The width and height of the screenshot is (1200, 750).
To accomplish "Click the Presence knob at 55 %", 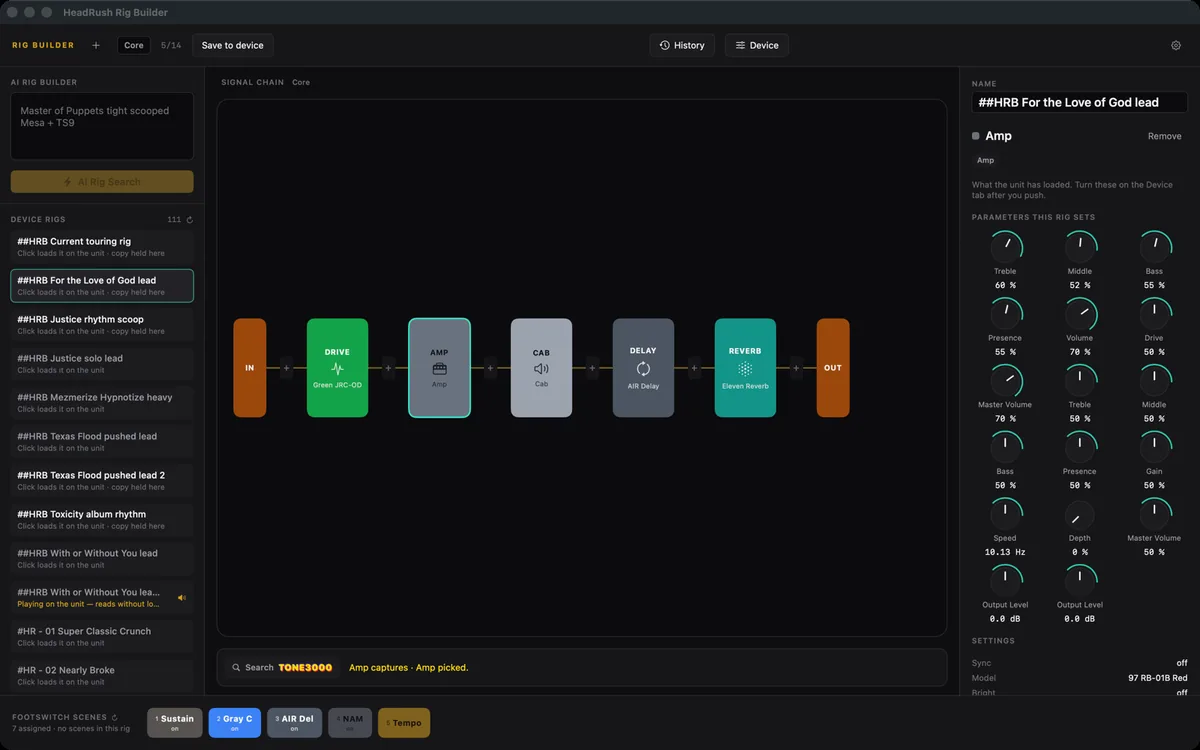I will point(1005,313).
